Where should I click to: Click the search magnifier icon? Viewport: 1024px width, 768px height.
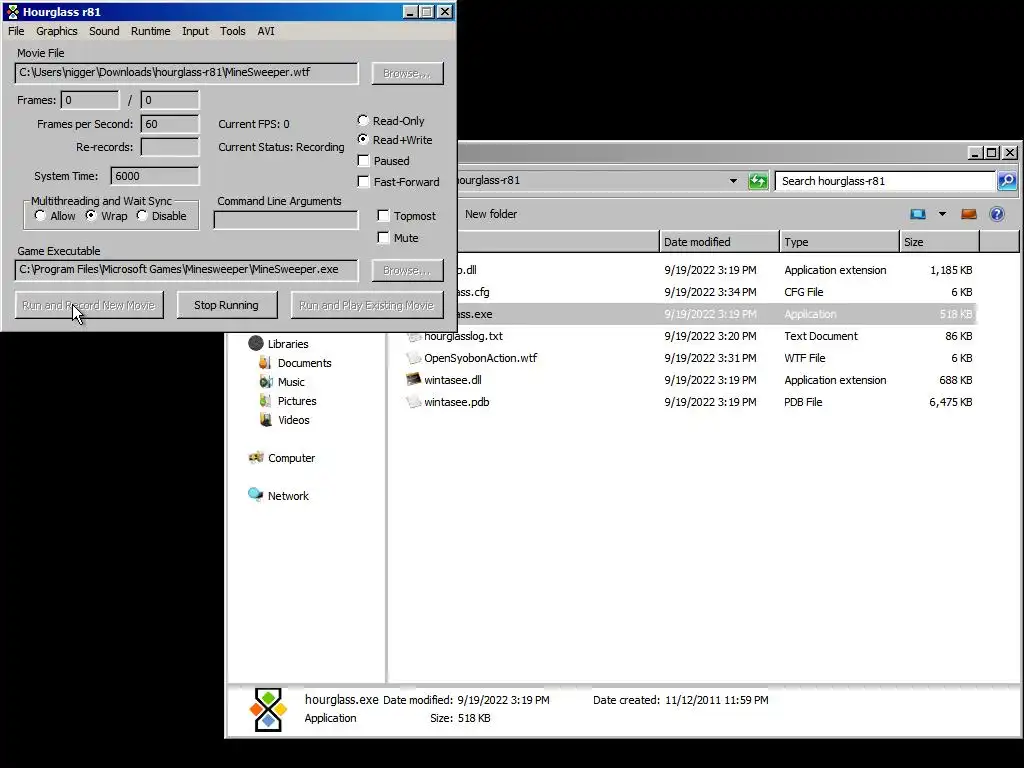(x=1007, y=181)
